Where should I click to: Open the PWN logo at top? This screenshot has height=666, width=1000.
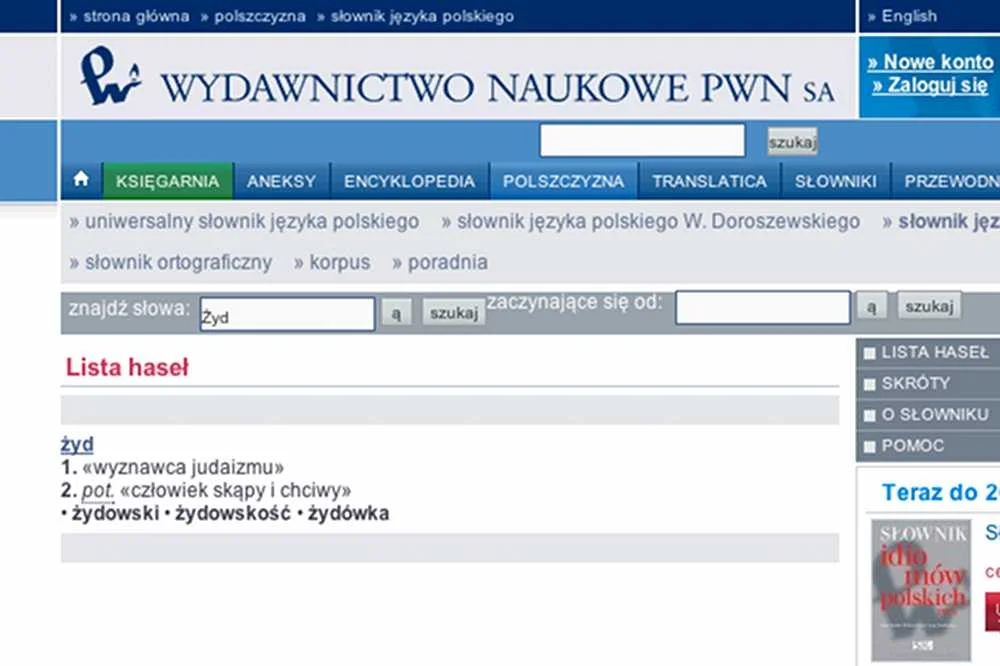[110, 76]
